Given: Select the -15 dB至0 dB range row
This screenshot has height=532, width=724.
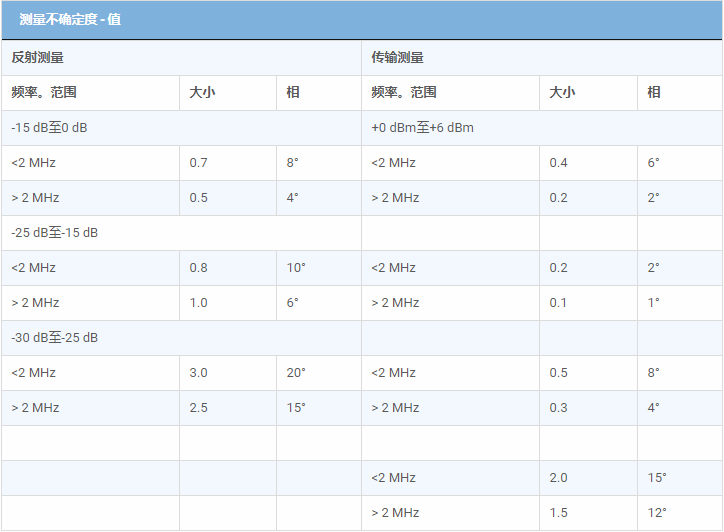Looking at the screenshot, I should click(49, 128).
